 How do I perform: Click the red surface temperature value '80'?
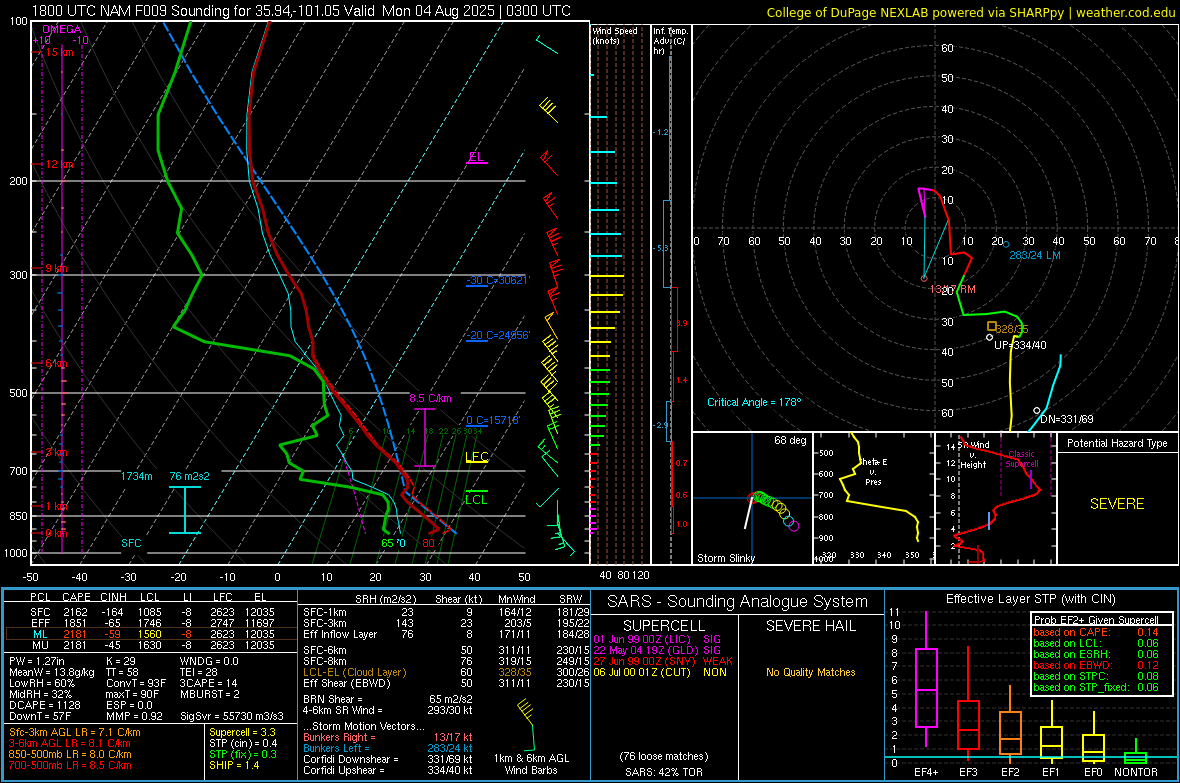click(428, 543)
